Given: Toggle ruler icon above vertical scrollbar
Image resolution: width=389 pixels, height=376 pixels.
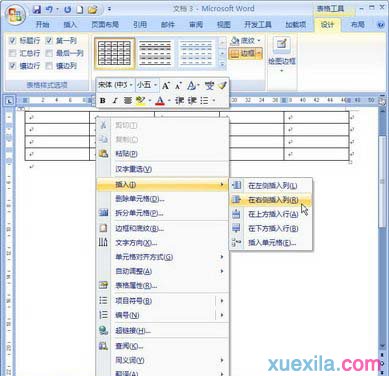Looking at the screenshot, I should pyautogui.click(x=382, y=100).
